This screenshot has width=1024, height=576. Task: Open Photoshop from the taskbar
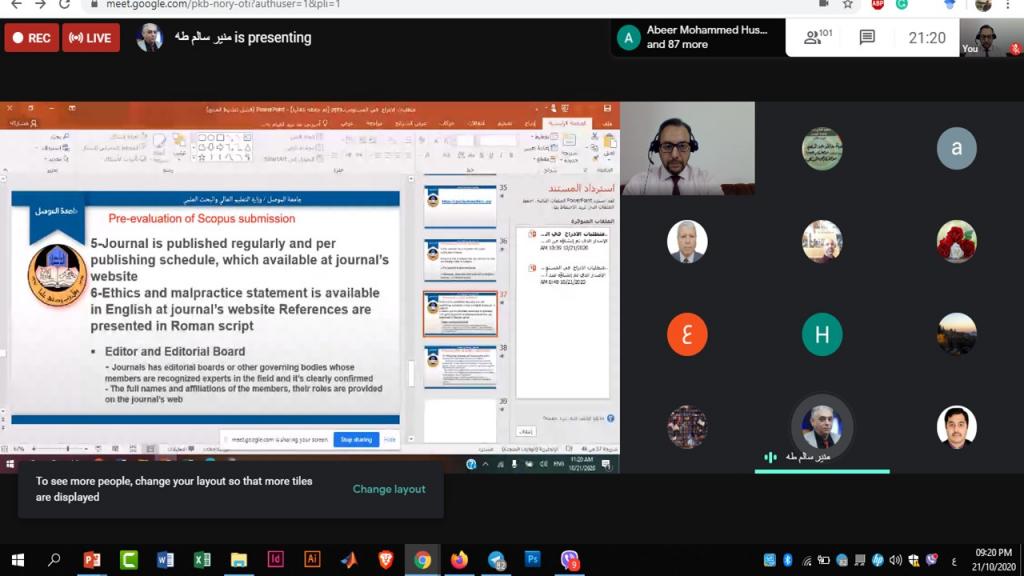click(533, 560)
